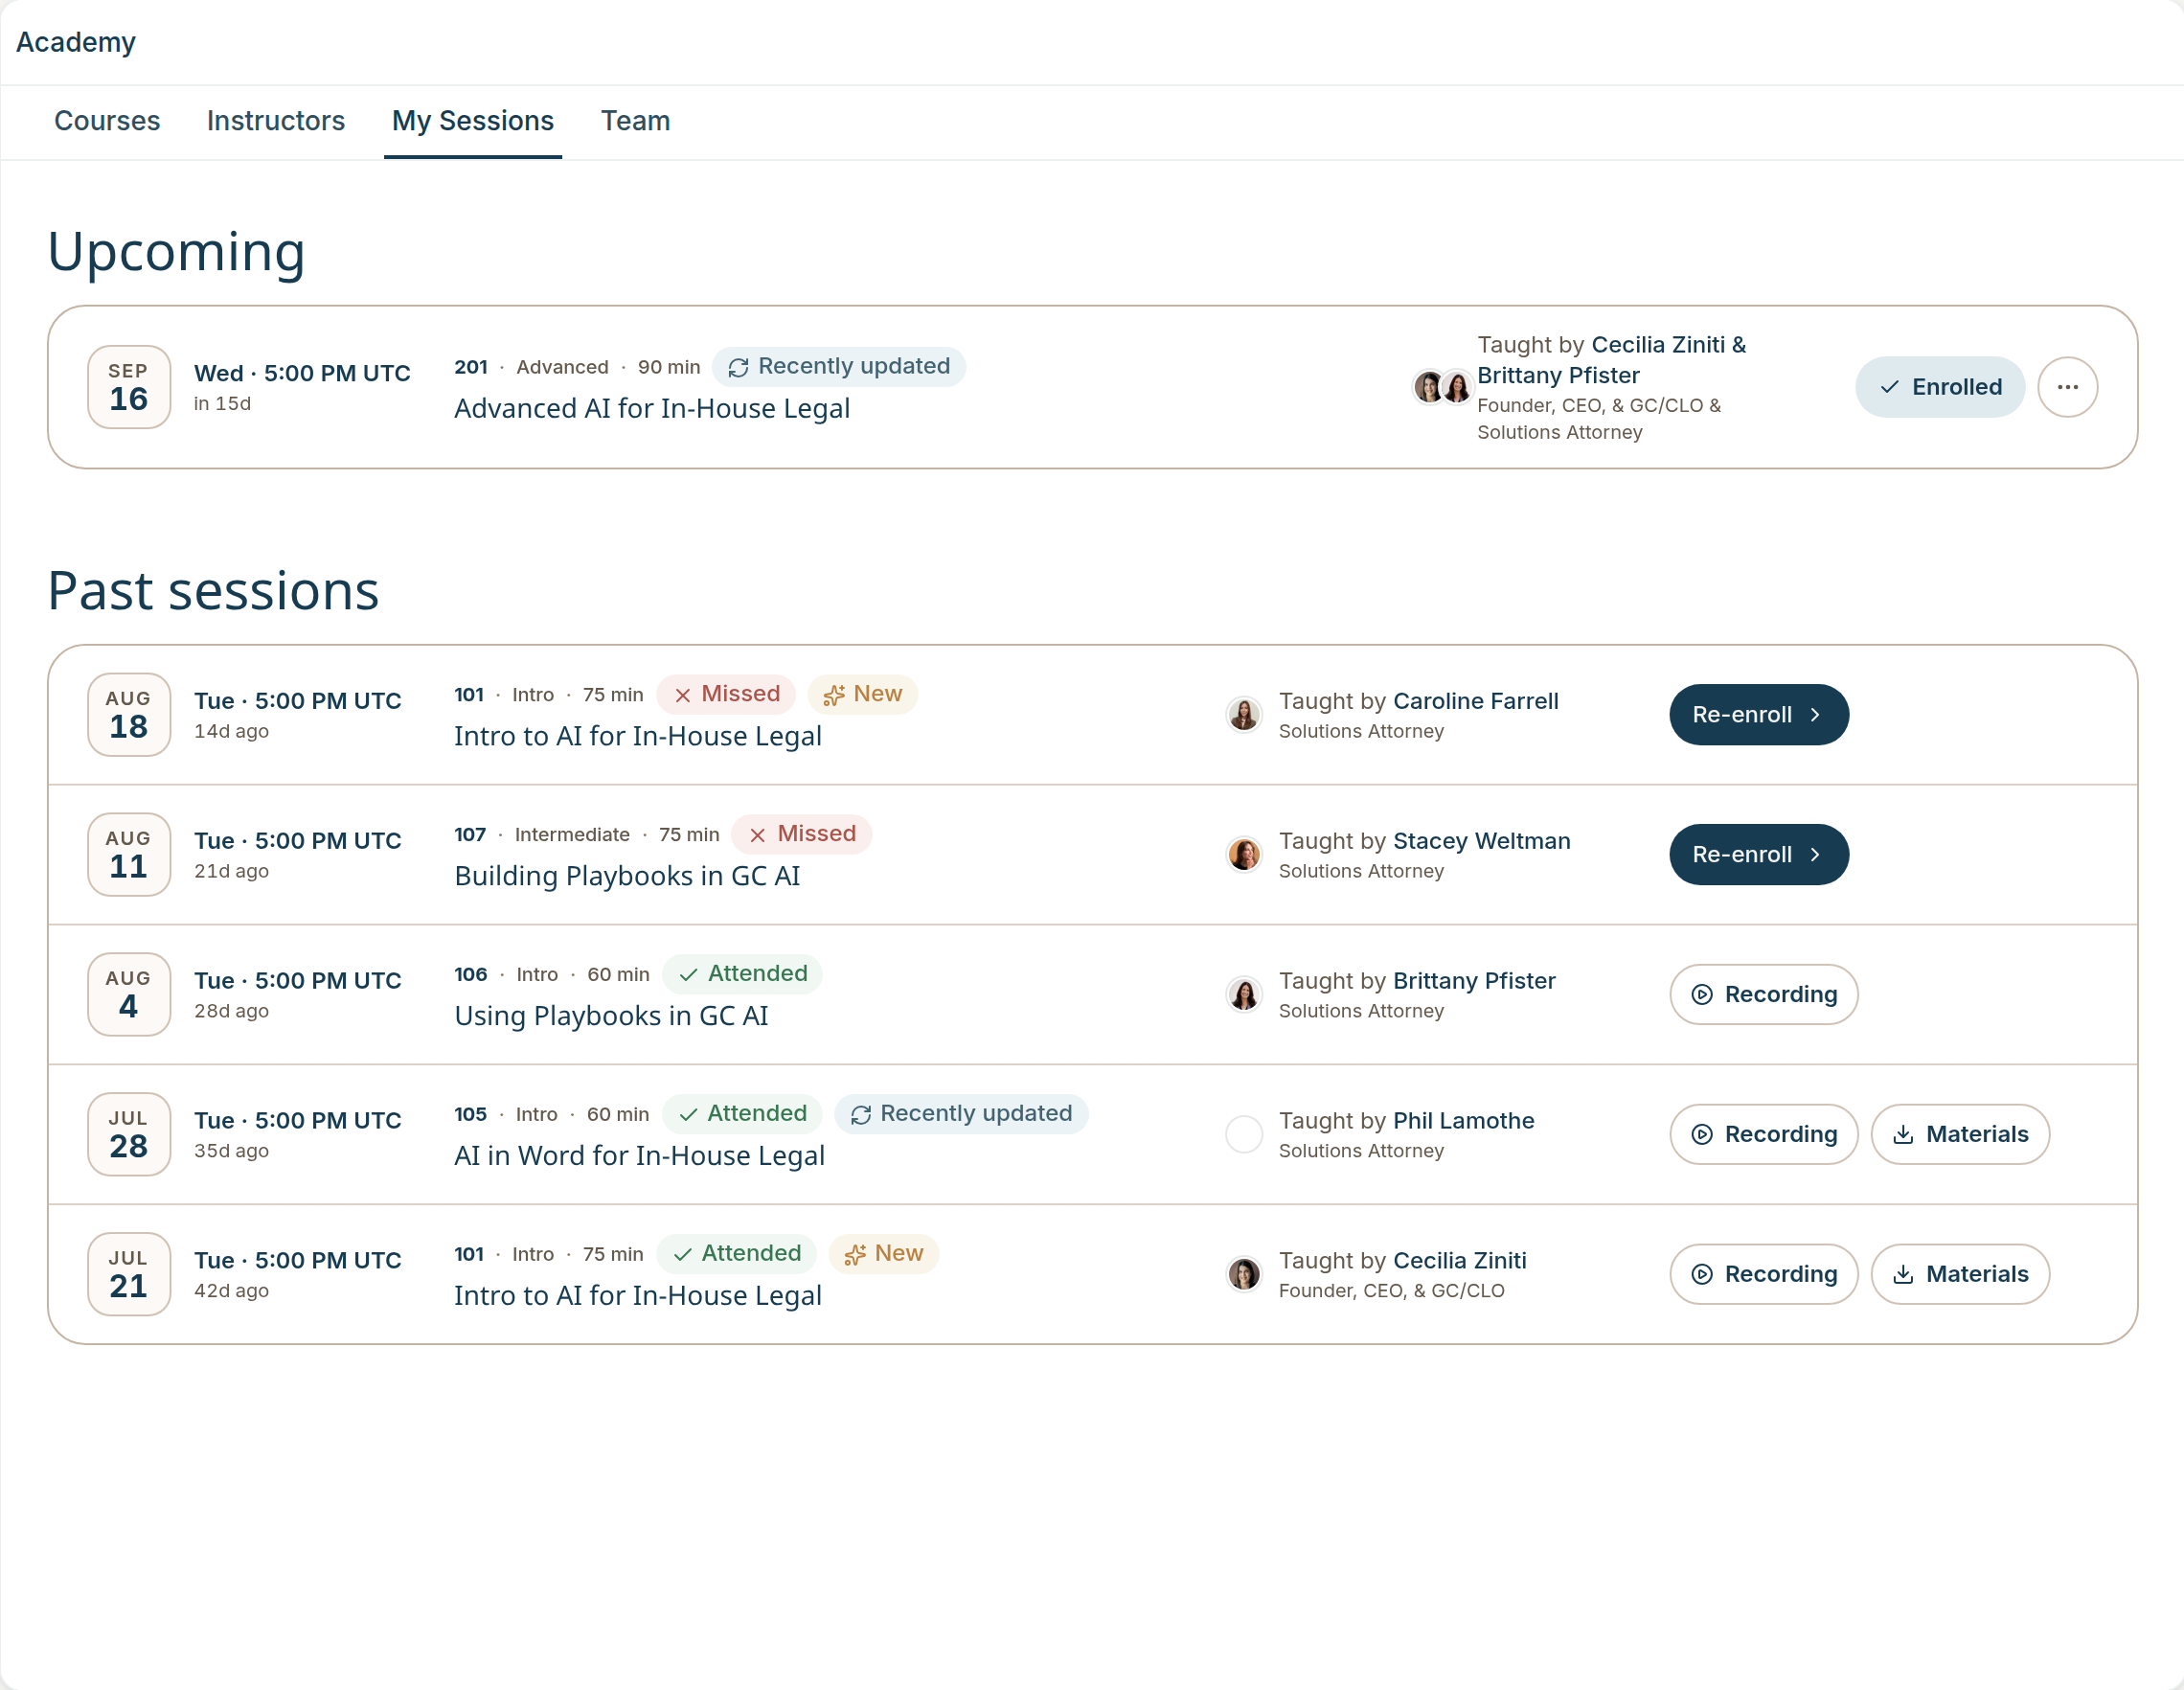Screen dimensions: 2184x1690
Task: Click the JUL 28 date badge
Action: [x=129, y=1135]
